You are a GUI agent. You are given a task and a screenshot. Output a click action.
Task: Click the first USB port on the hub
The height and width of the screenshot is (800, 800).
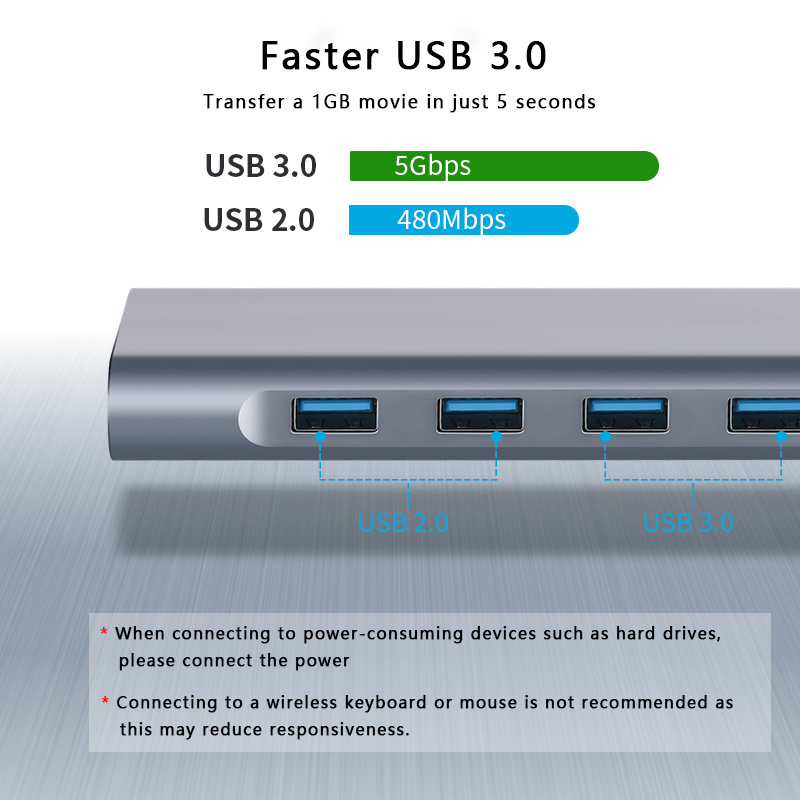(334, 415)
